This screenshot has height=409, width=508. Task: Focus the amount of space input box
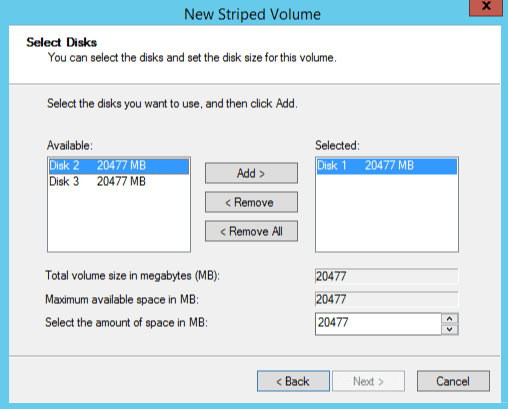coord(378,324)
